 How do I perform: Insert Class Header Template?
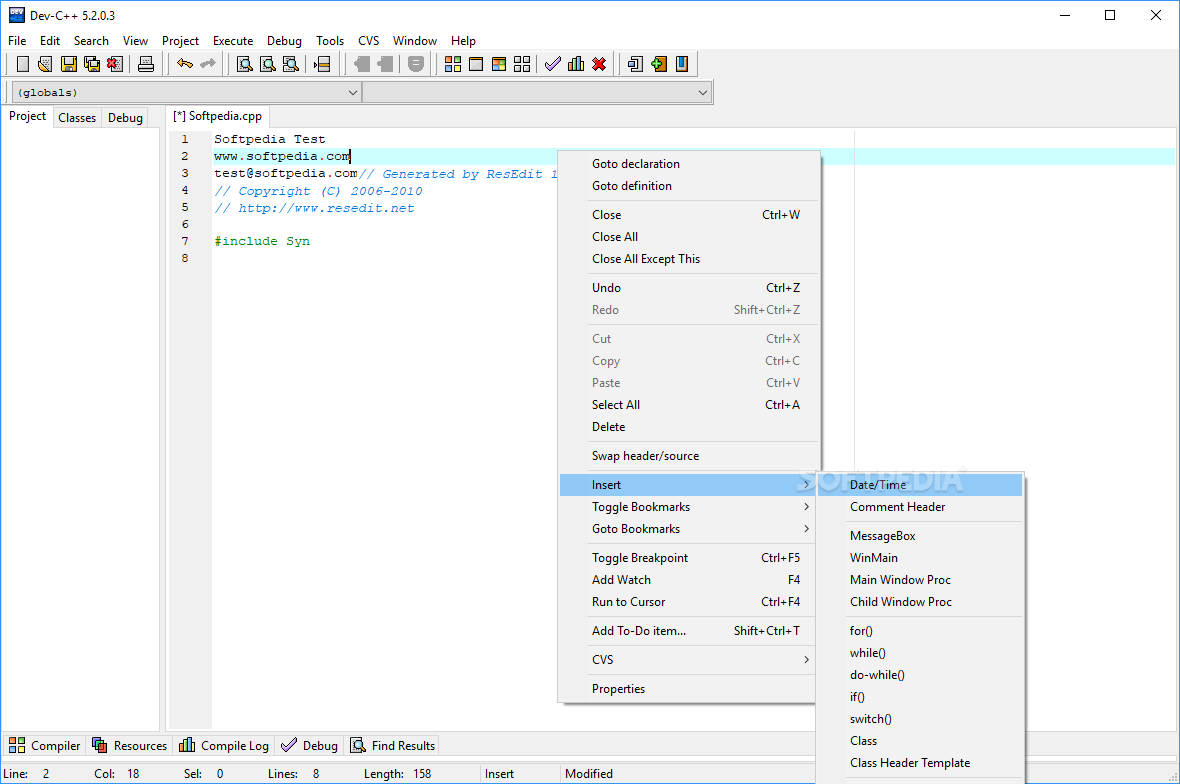[x=920, y=762]
